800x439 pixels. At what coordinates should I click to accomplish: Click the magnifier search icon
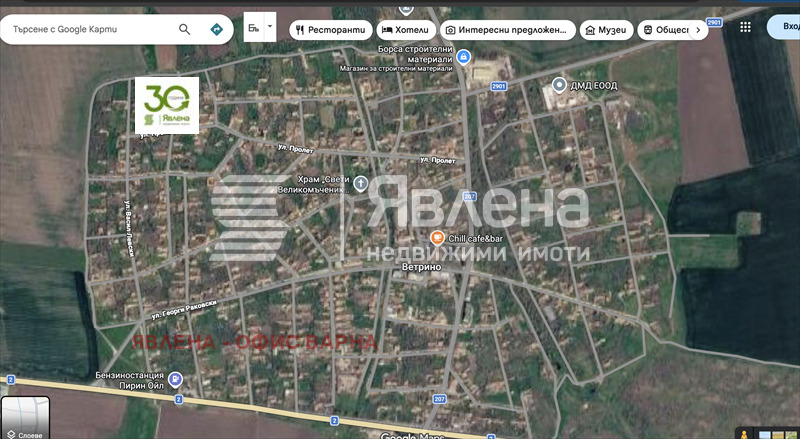tap(185, 30)
